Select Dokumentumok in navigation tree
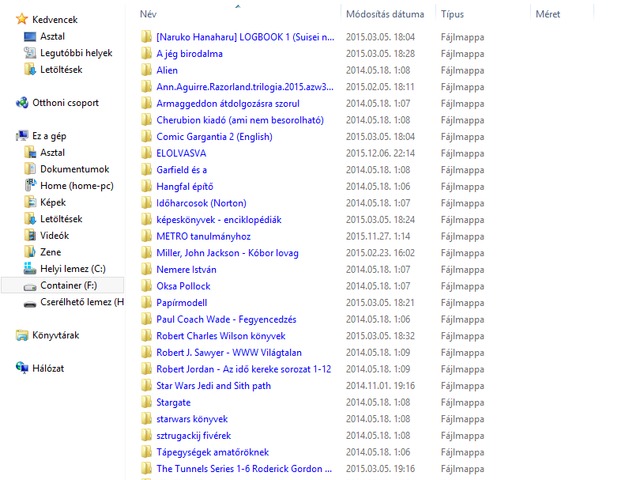The width and height of the screenshot is (640, 480). [74, 169]
